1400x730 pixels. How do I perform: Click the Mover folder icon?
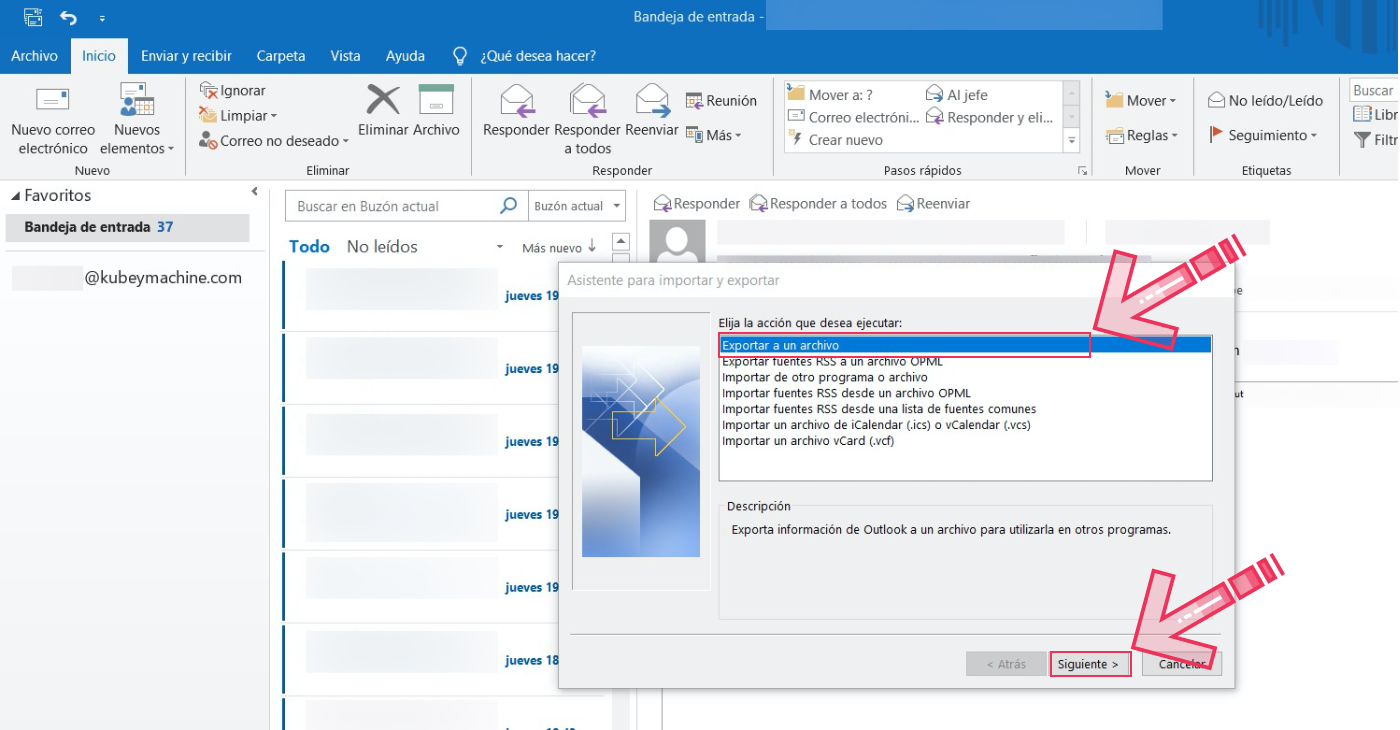point(1114,100)
